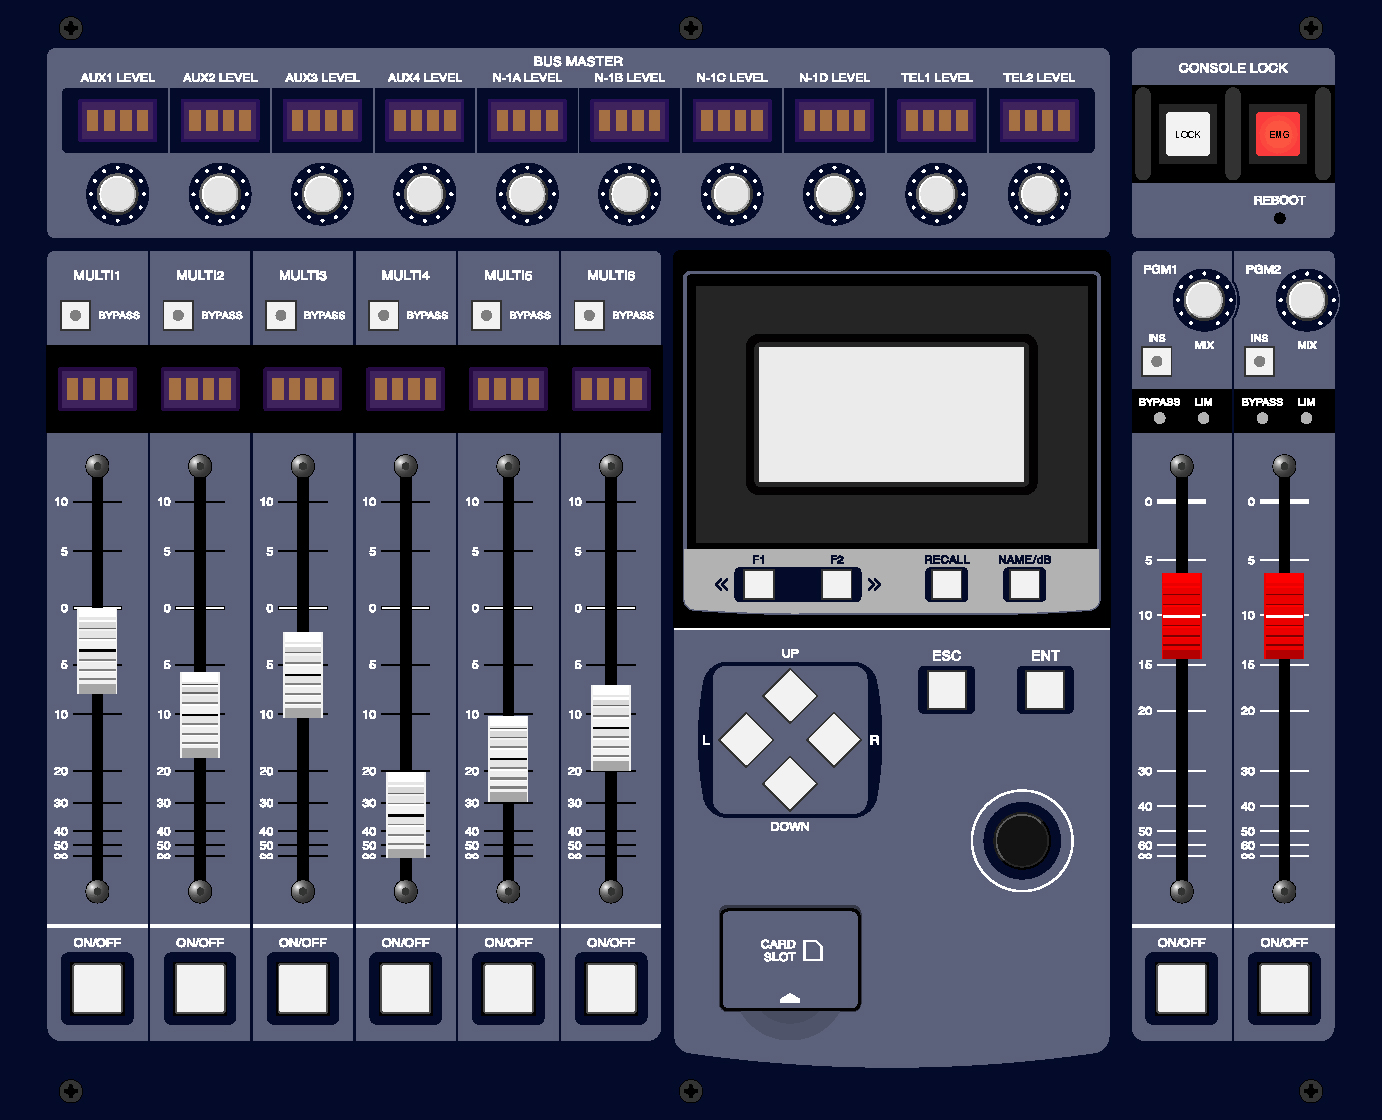Image resolution: width=1382 pixels, height=1120 pixels.
Task: Switch MULTI1 channel ON/OFF
Action: click(x=97, y=989)
